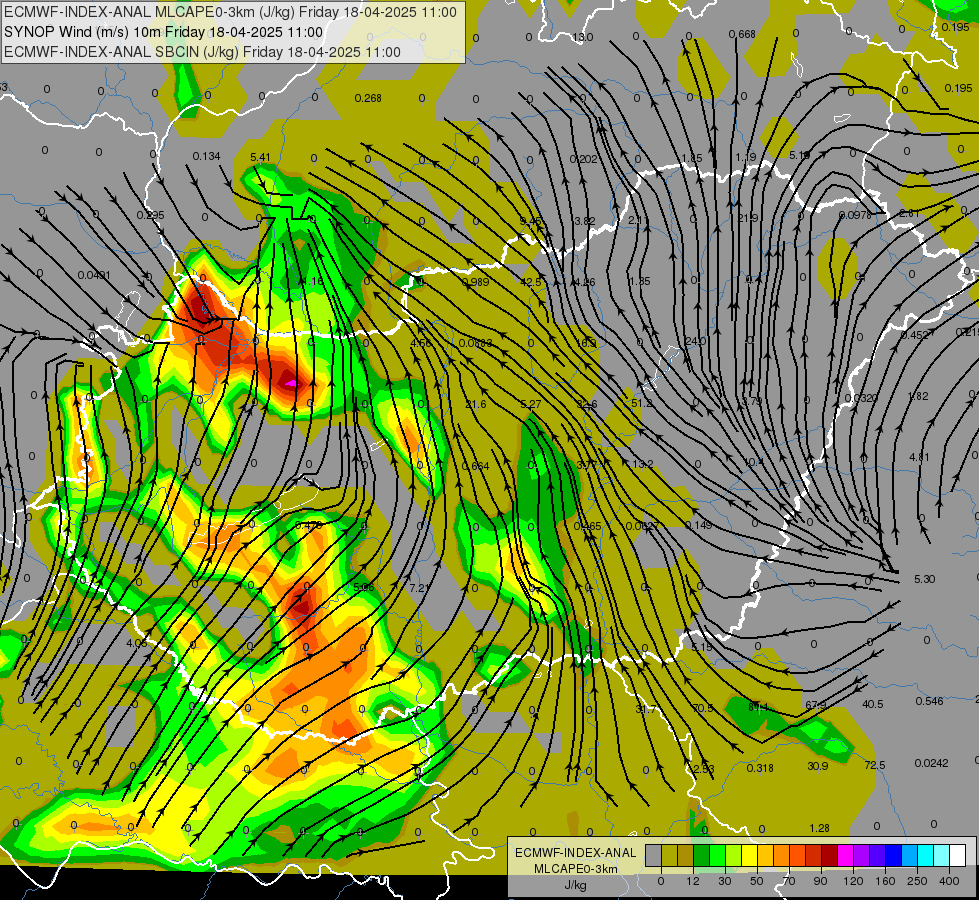
Task: Click the map value '13.0'
Action: tap(583, 37)
